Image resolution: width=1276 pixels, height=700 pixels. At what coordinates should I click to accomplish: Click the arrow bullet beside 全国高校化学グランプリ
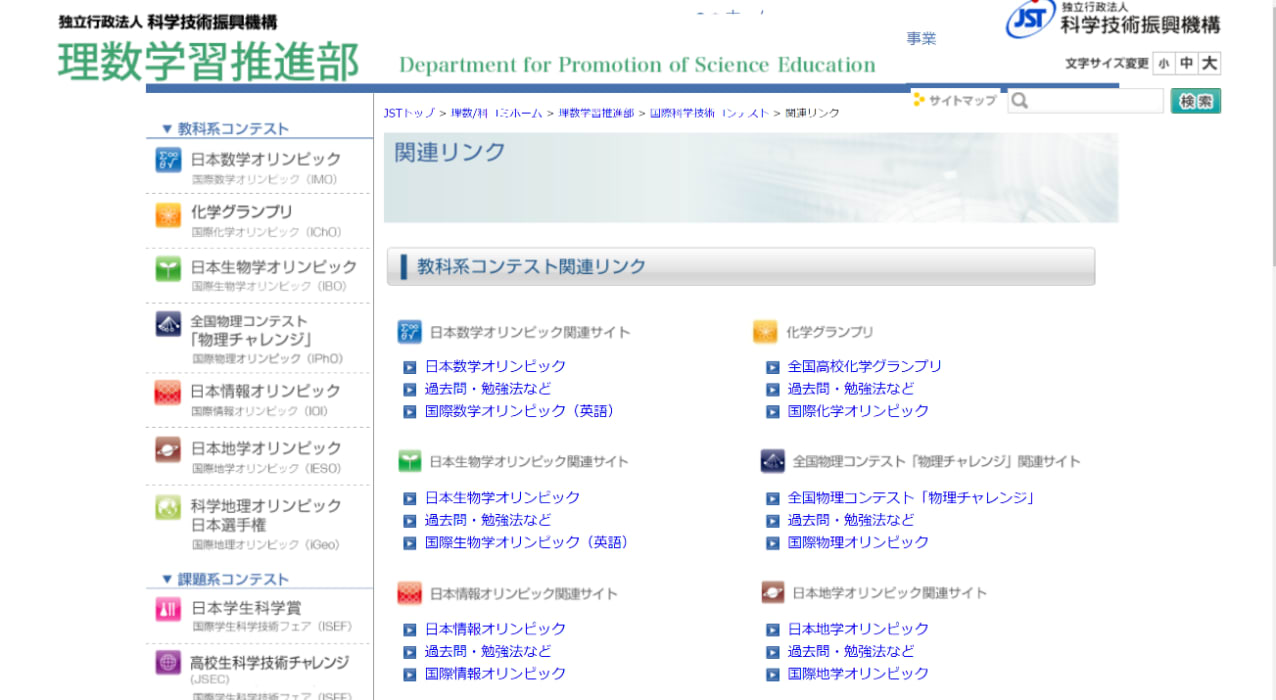click(773, 367)
